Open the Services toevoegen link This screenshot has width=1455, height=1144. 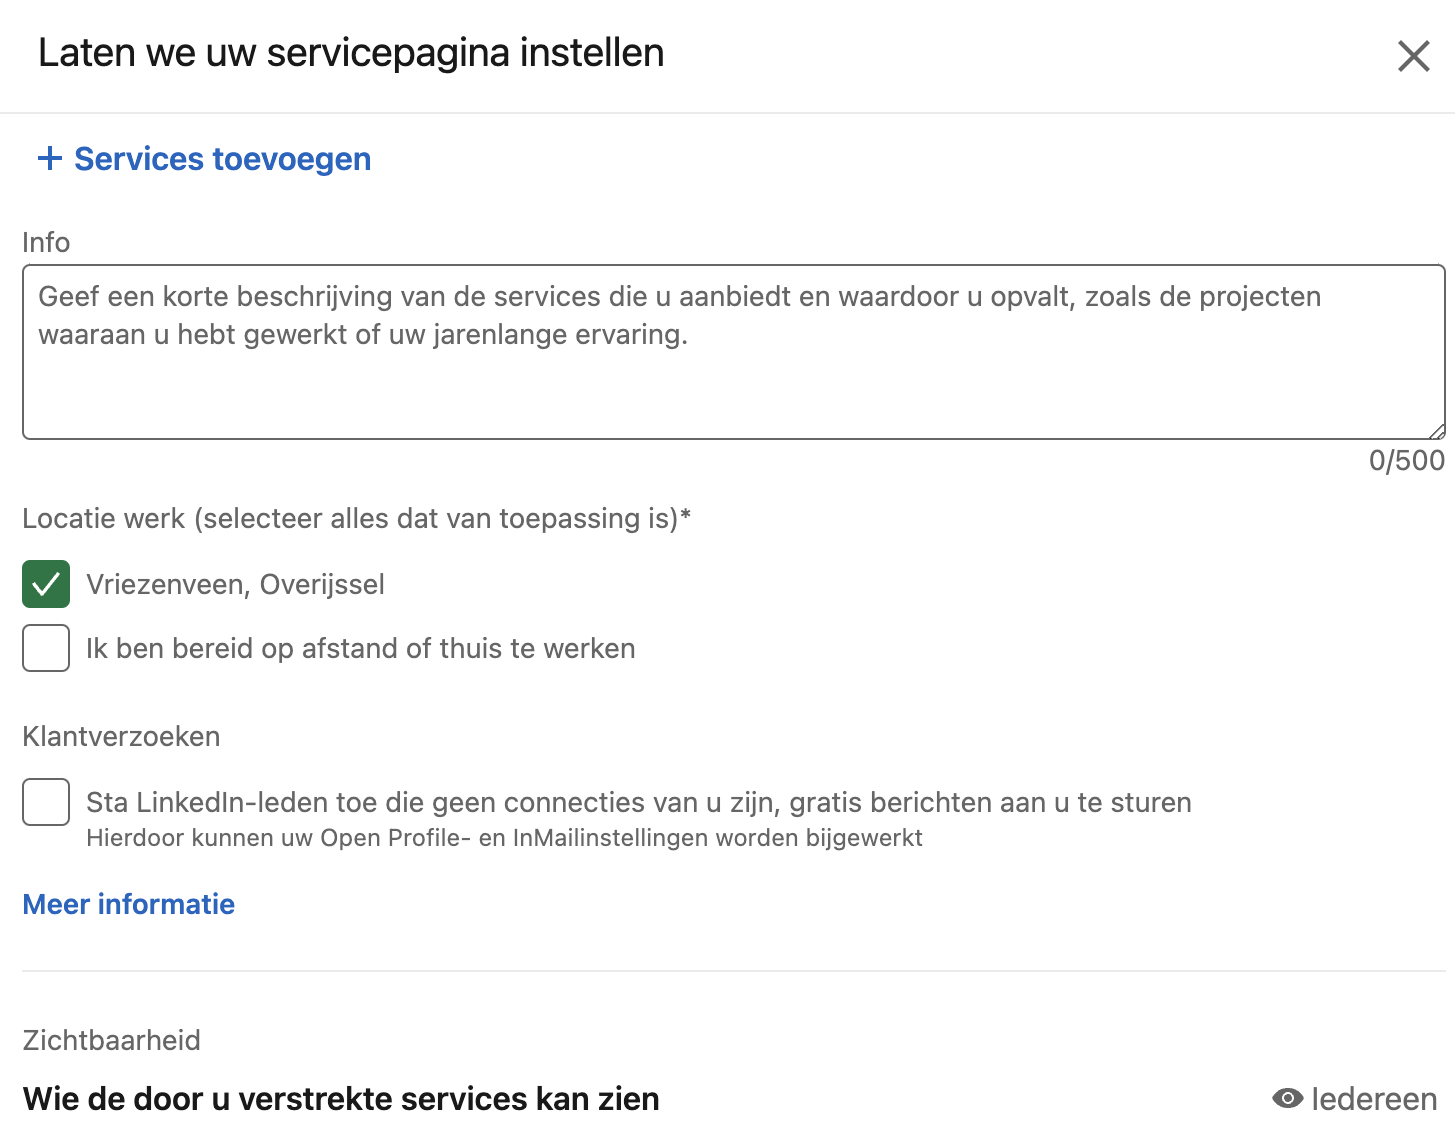[x=204, y=159]
